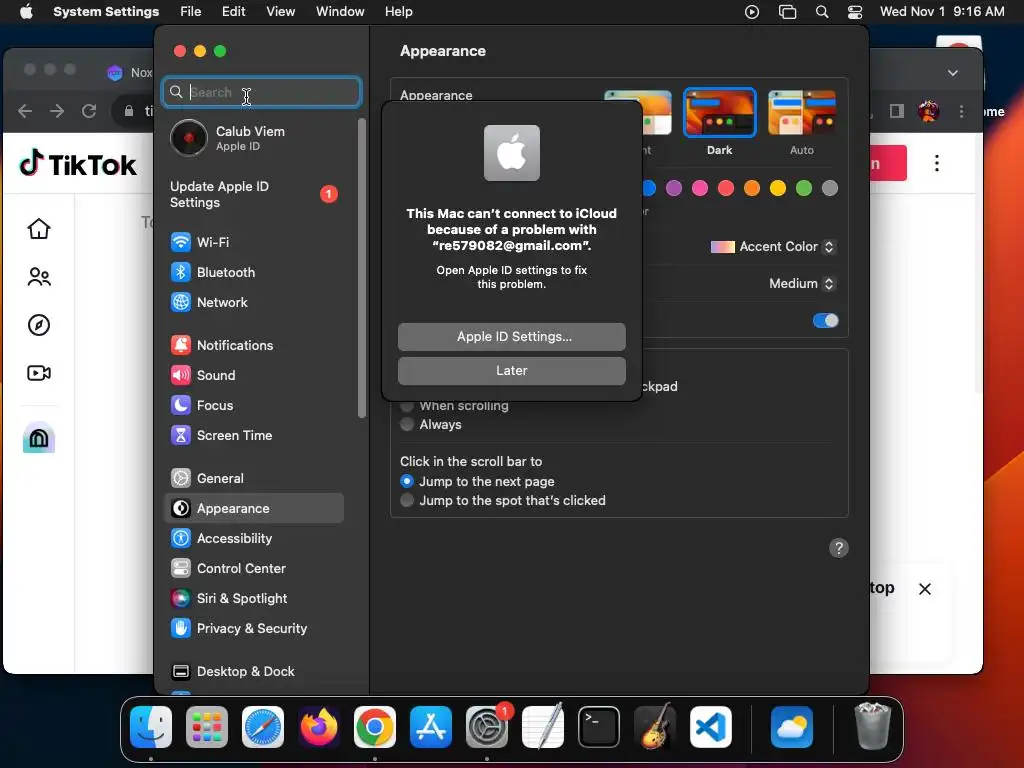Open Weather app from the Dock
The height and width of the screenshot is (768, 1024).
pos(792,727)
